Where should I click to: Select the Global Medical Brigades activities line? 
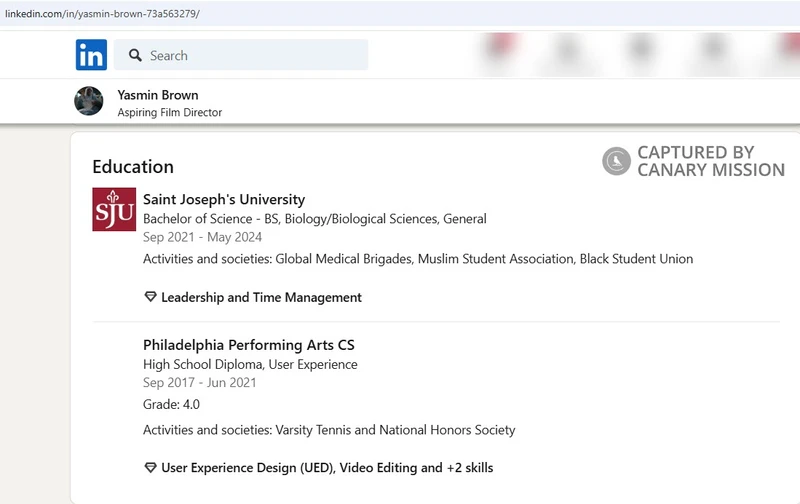(418, 259)
